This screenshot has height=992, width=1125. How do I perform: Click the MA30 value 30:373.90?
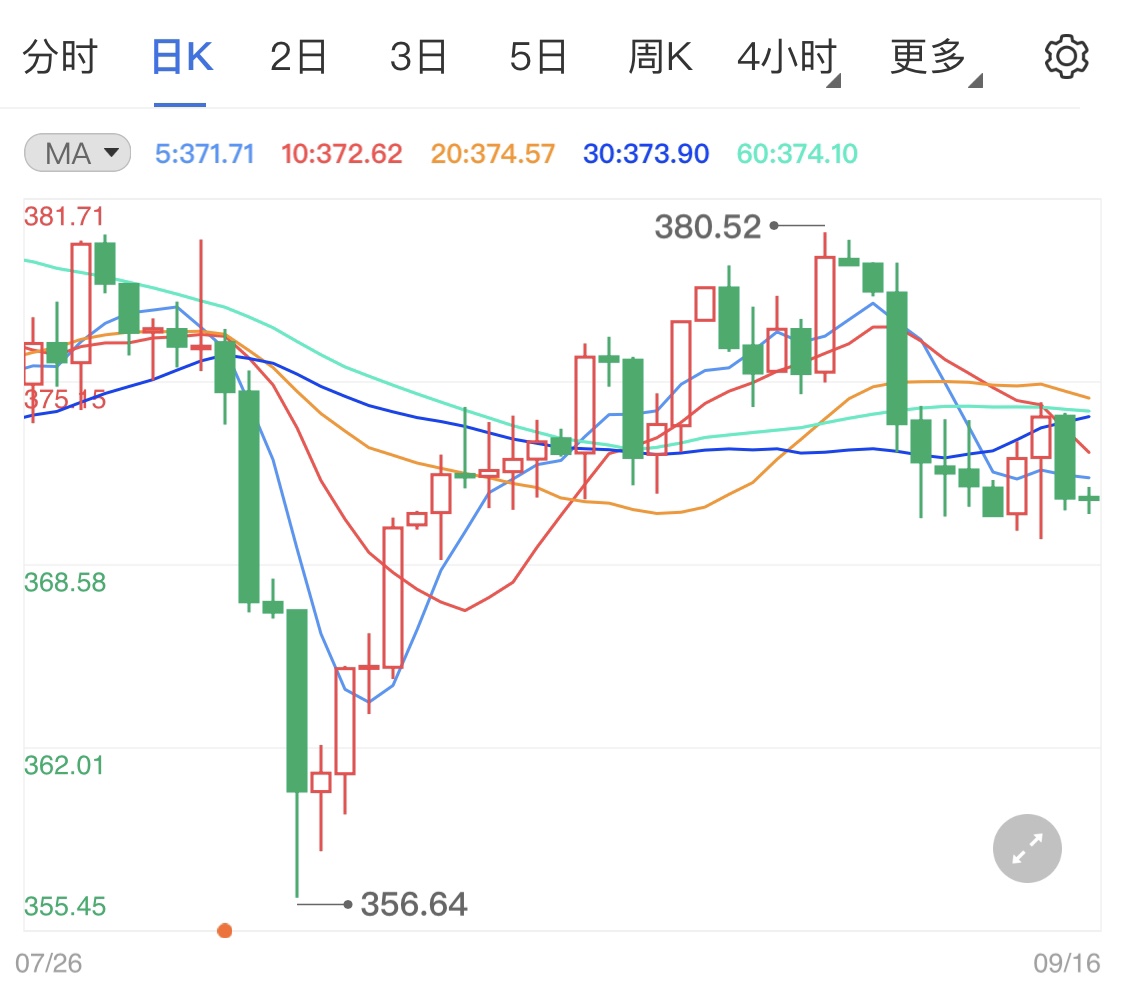[646, 153]
